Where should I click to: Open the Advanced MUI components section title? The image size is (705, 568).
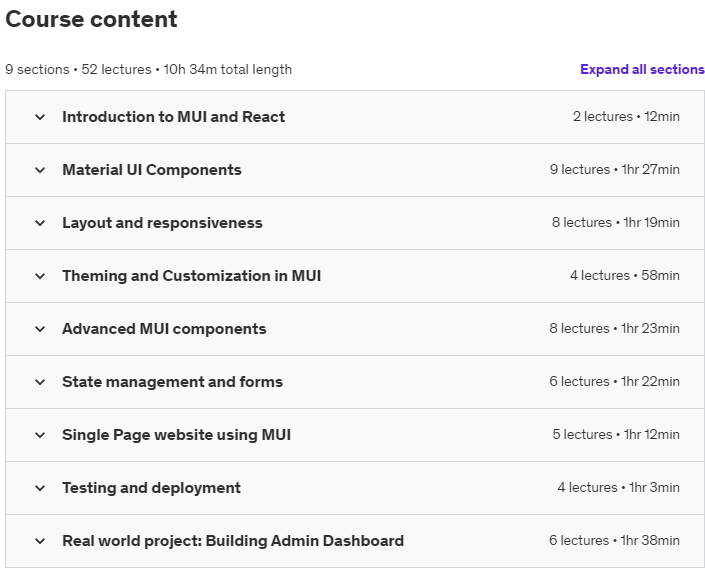[x=164, y=329]
